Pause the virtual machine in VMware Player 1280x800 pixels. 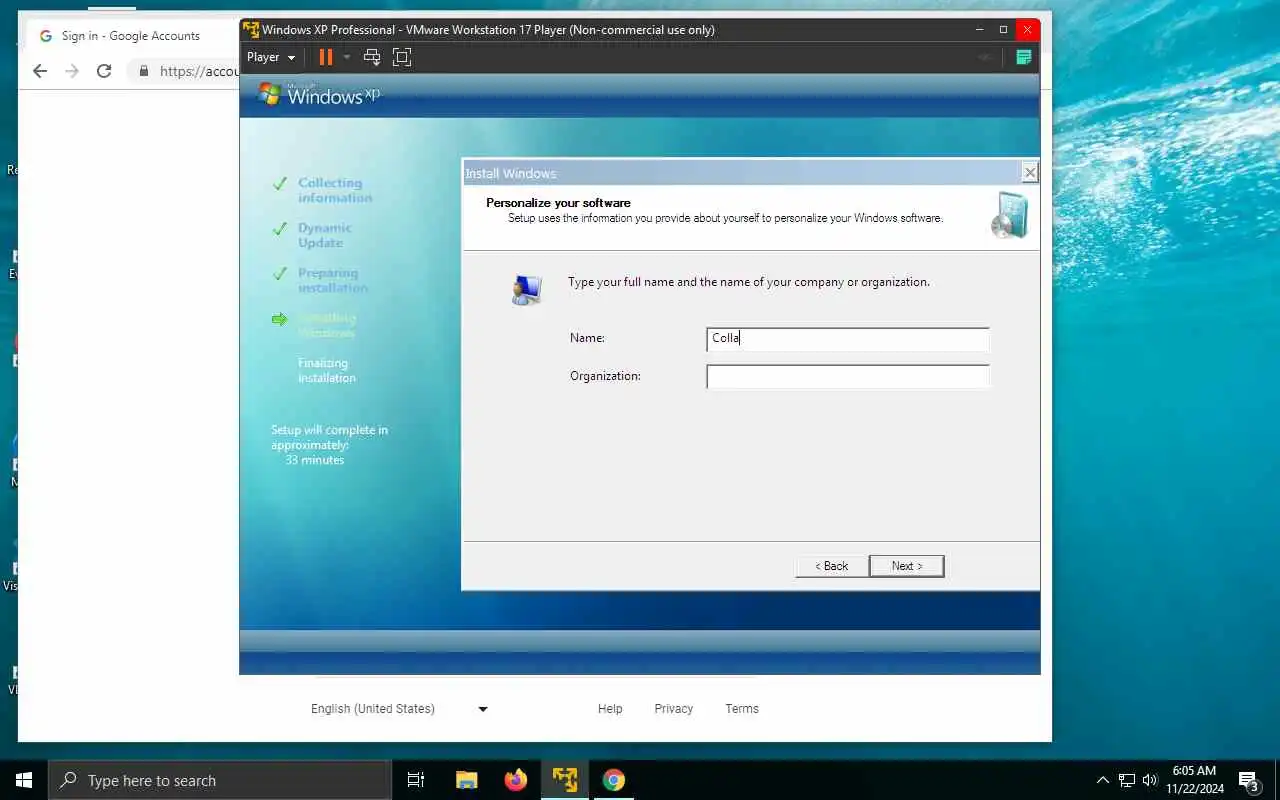tap(325, 57)
